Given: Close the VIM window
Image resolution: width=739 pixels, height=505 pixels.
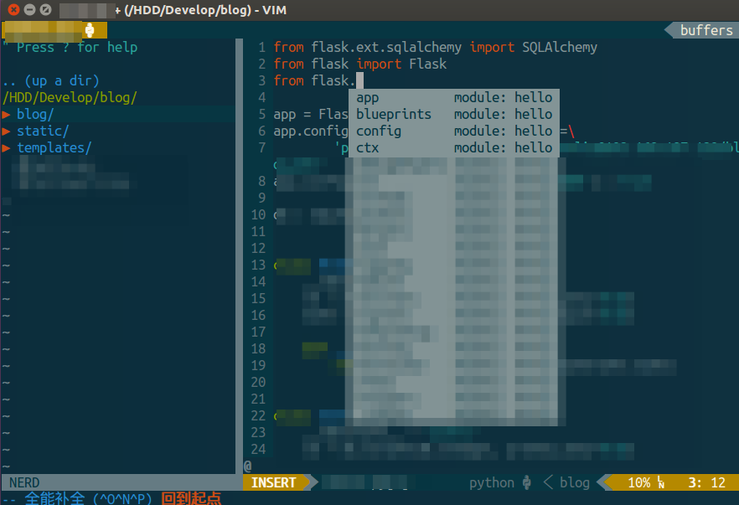Looking at the screenshot, I should (13, 9).
